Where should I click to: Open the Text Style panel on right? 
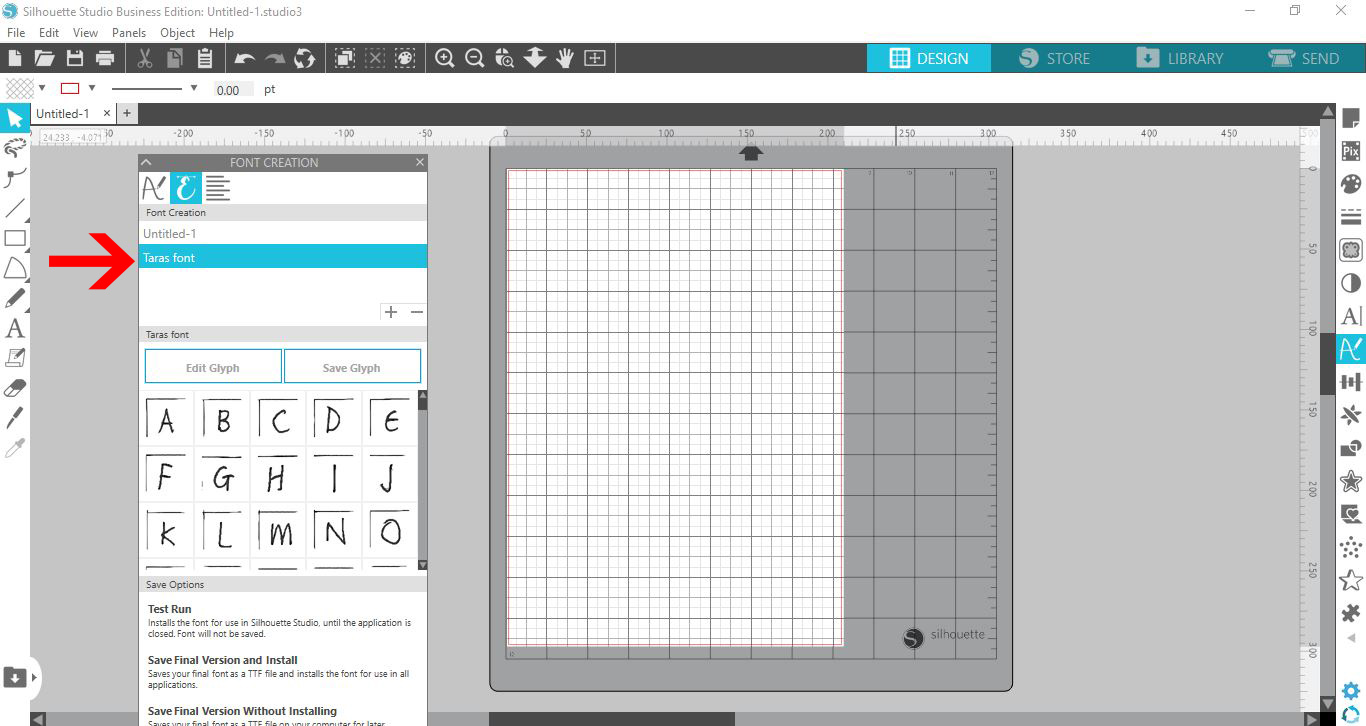point(1351,316)
